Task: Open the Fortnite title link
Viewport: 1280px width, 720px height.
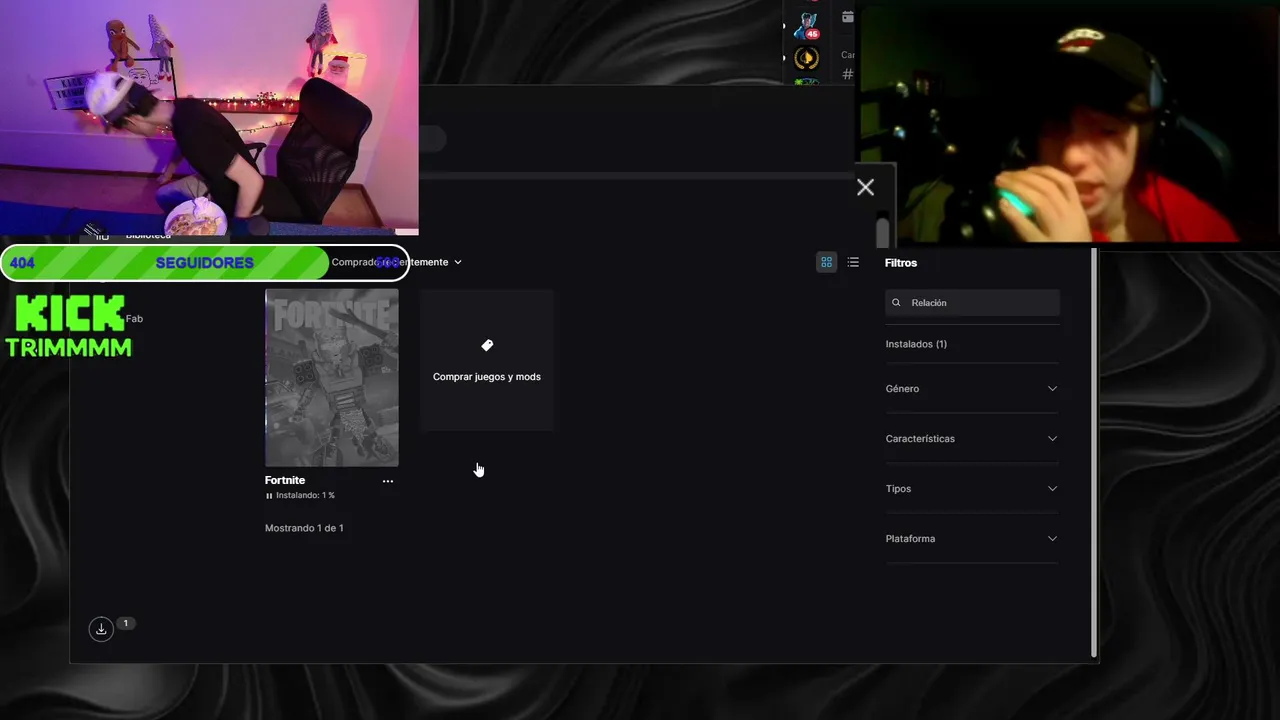Action: [285, 480]
